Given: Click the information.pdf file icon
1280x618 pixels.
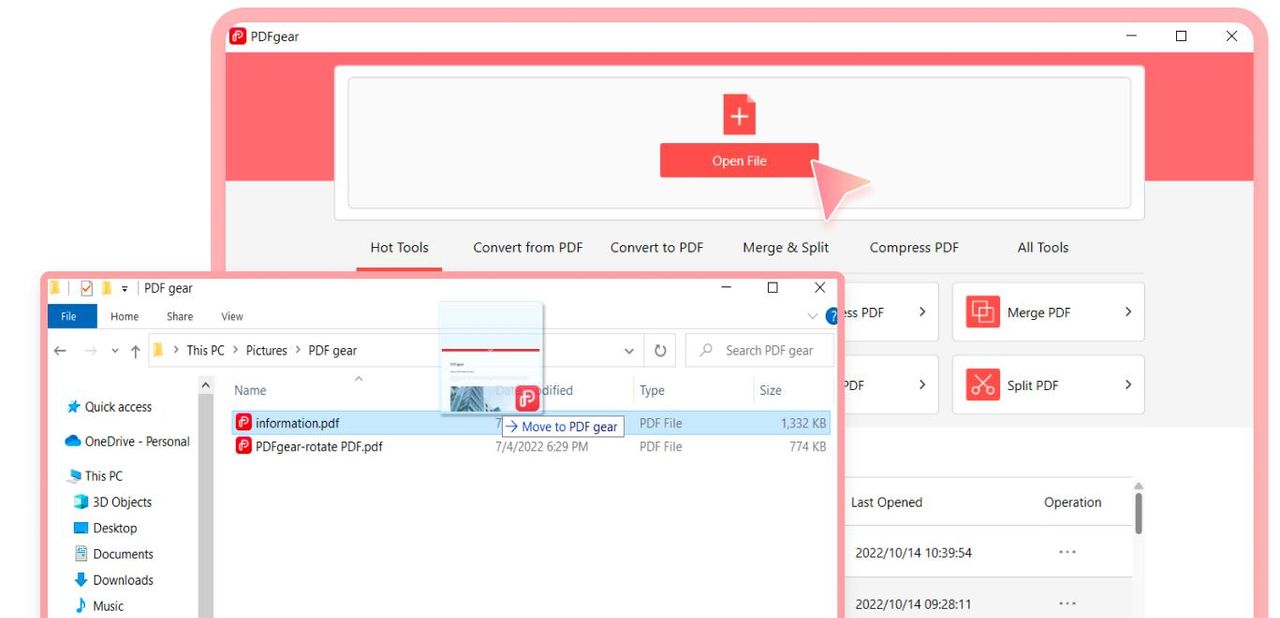Looking at the screenshot, I should [x=243, y=423].
